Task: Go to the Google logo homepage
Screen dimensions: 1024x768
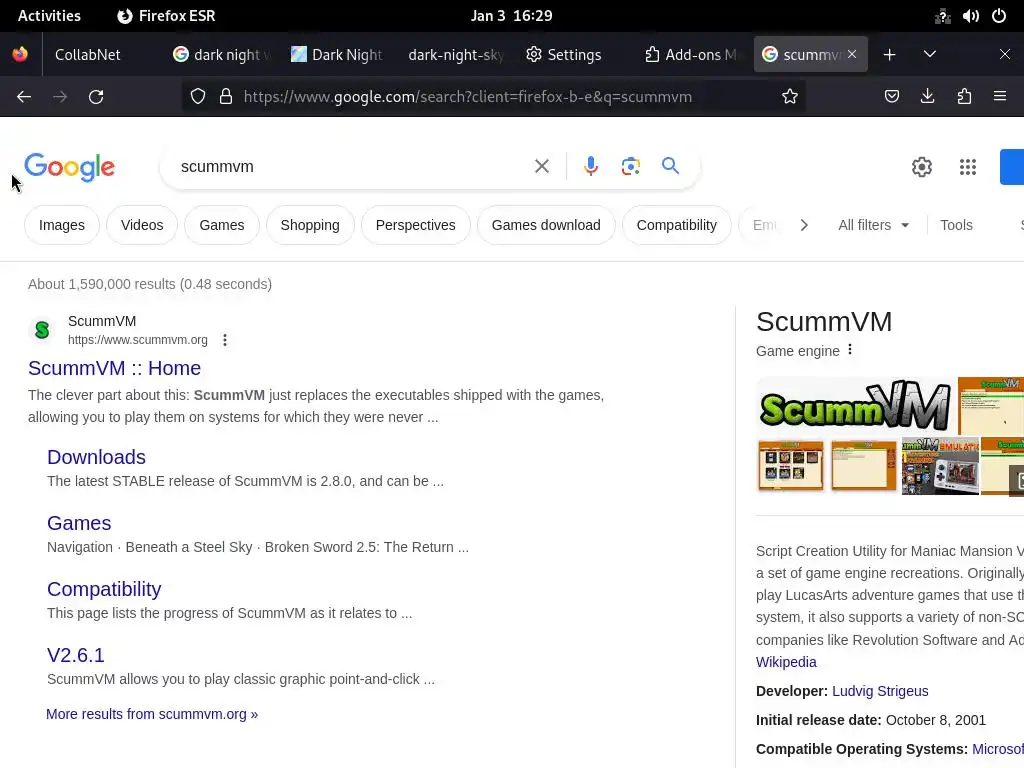Action: 70,167
